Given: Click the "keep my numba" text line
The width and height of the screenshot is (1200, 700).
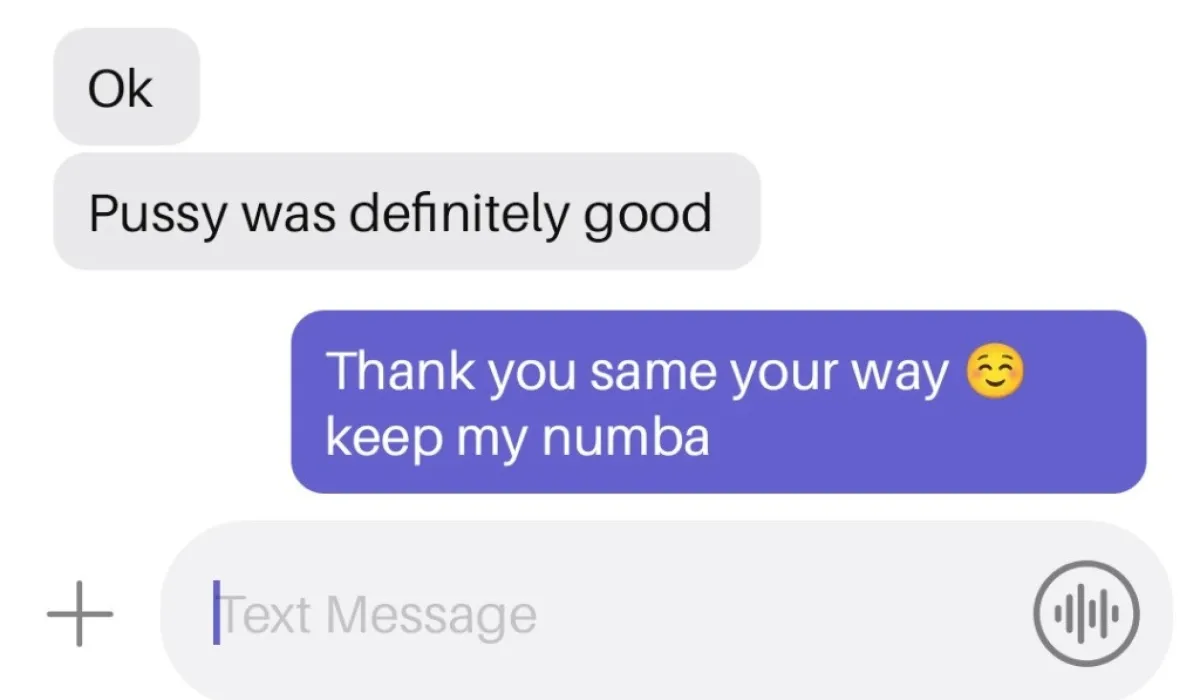Looking at the screenshot, I should tap(517, 439).
